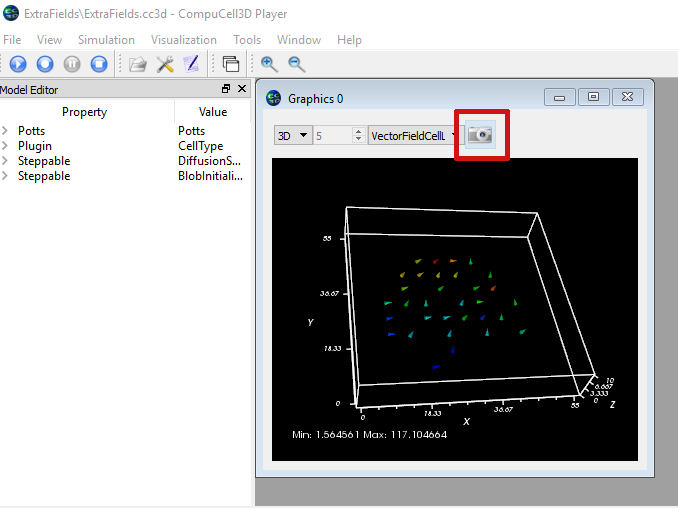The width and height of the screenshot is (678, 508).
Task: Open the 3D projection dropdown
Action: point(293,134)
